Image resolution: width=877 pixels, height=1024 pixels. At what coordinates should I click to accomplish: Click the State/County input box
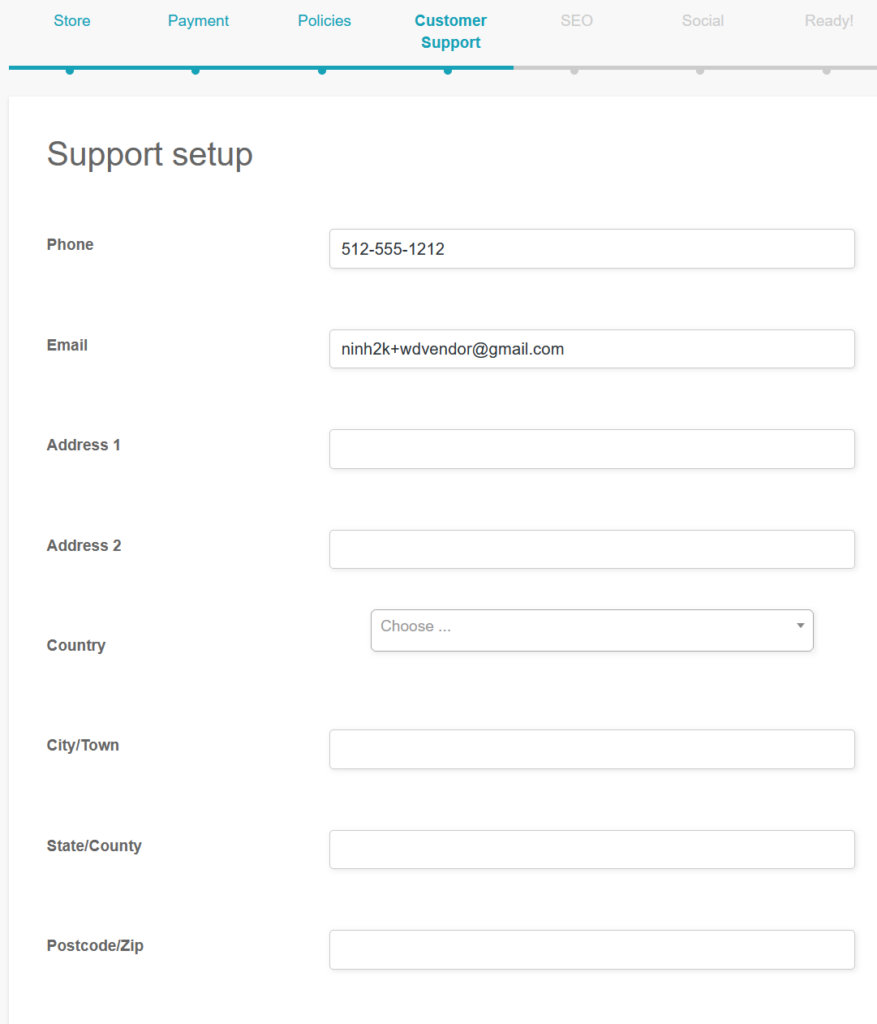click(591, 849)
